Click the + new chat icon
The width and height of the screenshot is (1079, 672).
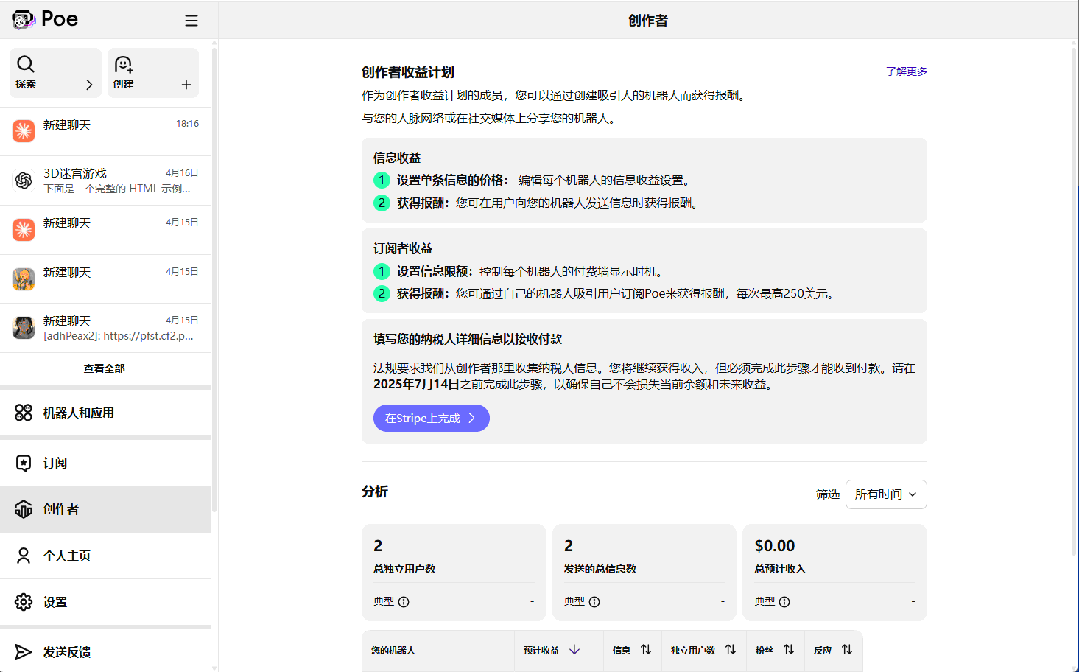[186, 85]
